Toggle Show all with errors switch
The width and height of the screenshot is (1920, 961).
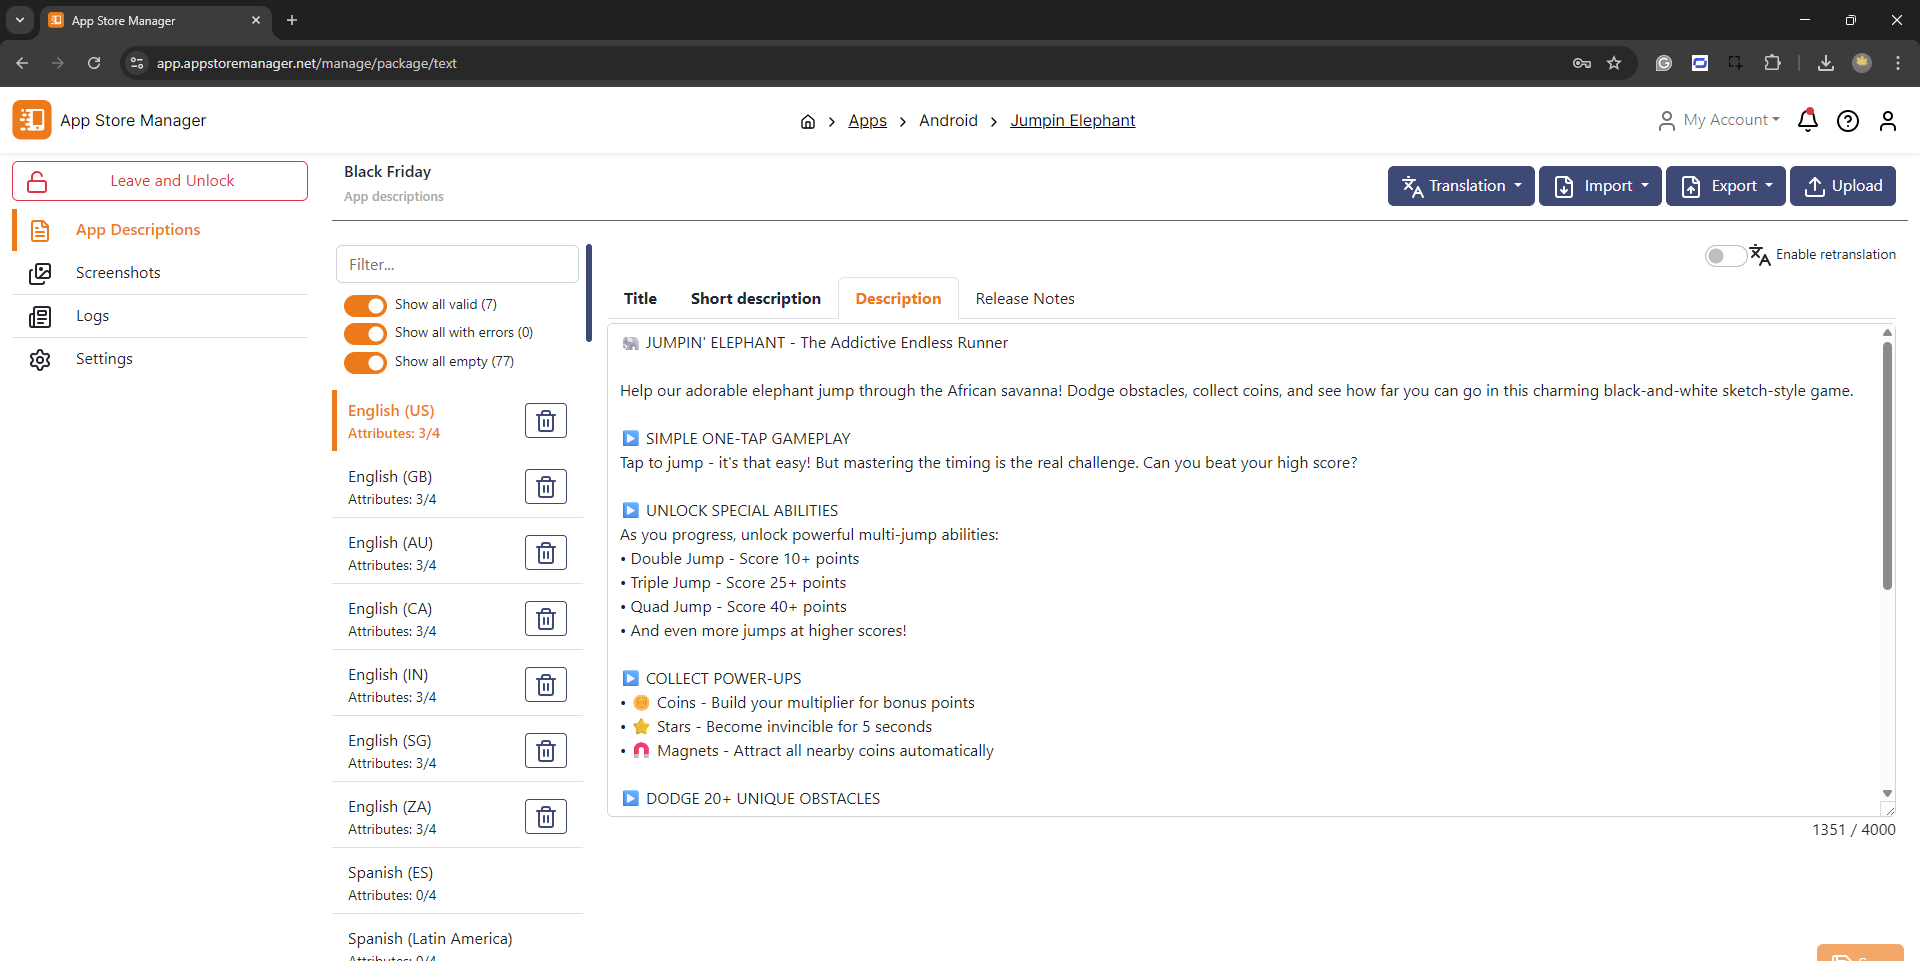(x=365, y=333)
